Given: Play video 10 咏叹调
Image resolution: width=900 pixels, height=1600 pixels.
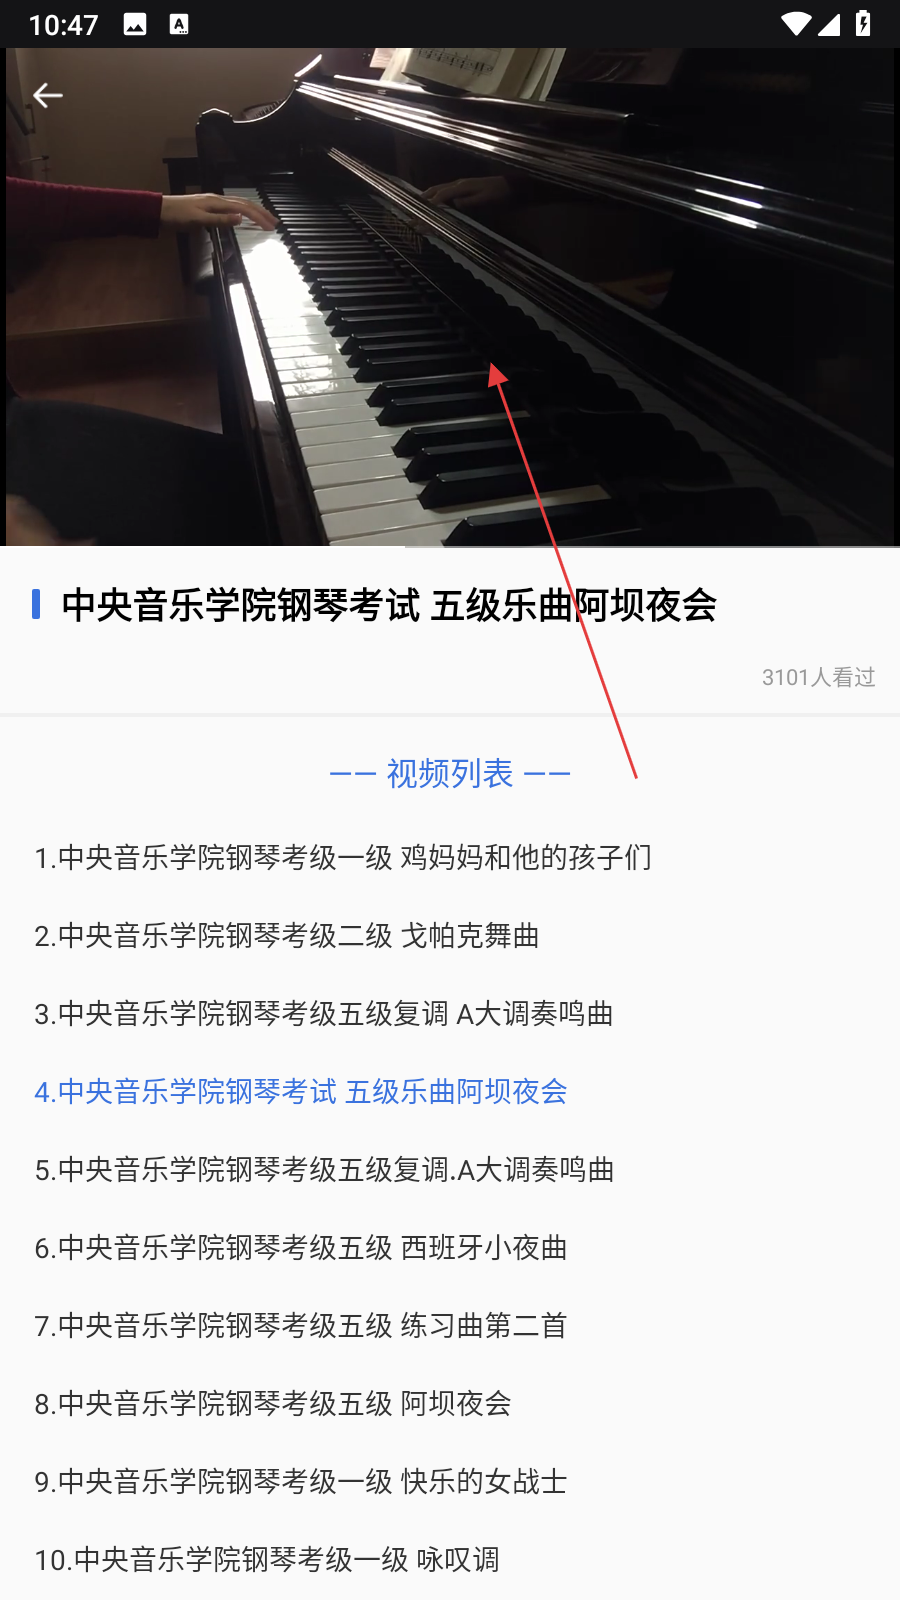Looking at the screenshot, I should click(x=267, y=1559).
